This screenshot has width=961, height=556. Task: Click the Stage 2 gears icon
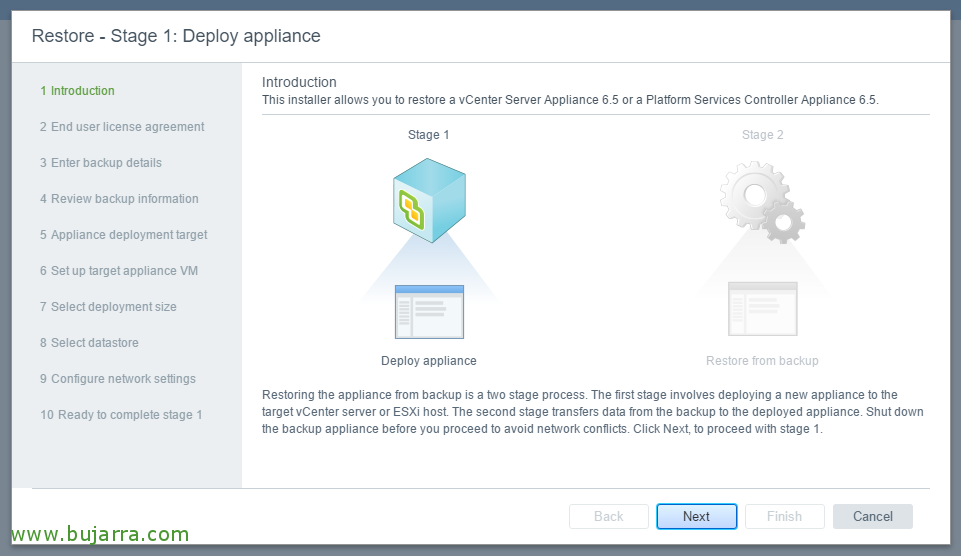(x=762, y=202)
